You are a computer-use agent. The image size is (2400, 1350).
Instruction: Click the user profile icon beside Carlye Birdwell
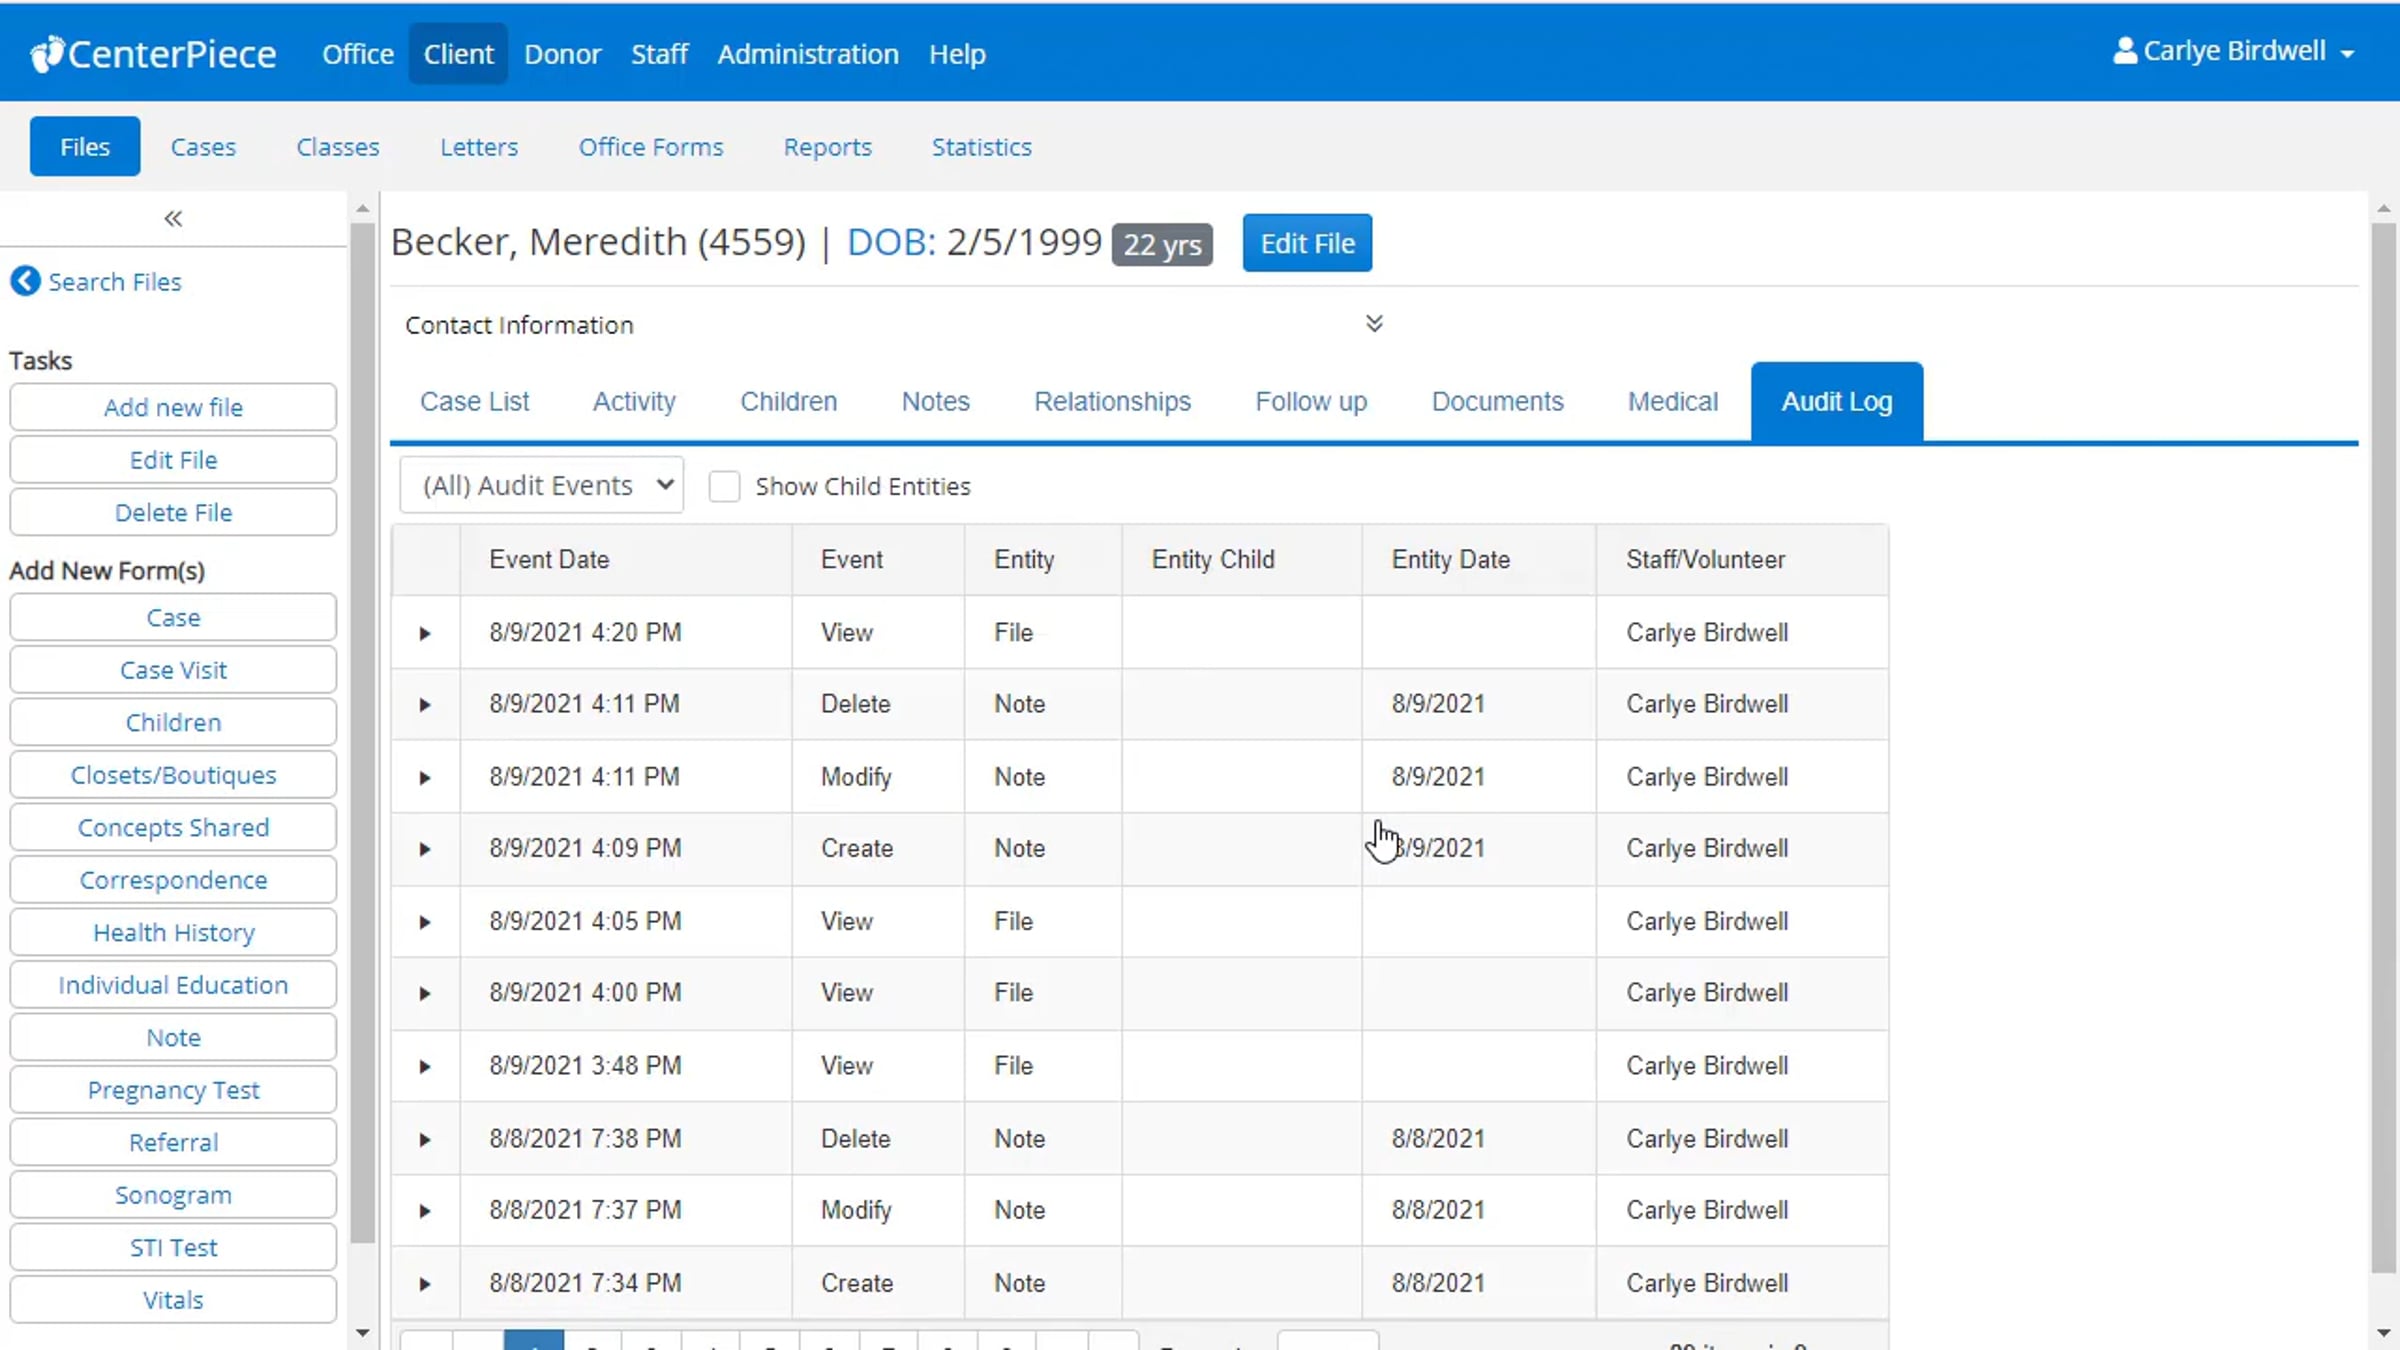(x=2125, y=51)
